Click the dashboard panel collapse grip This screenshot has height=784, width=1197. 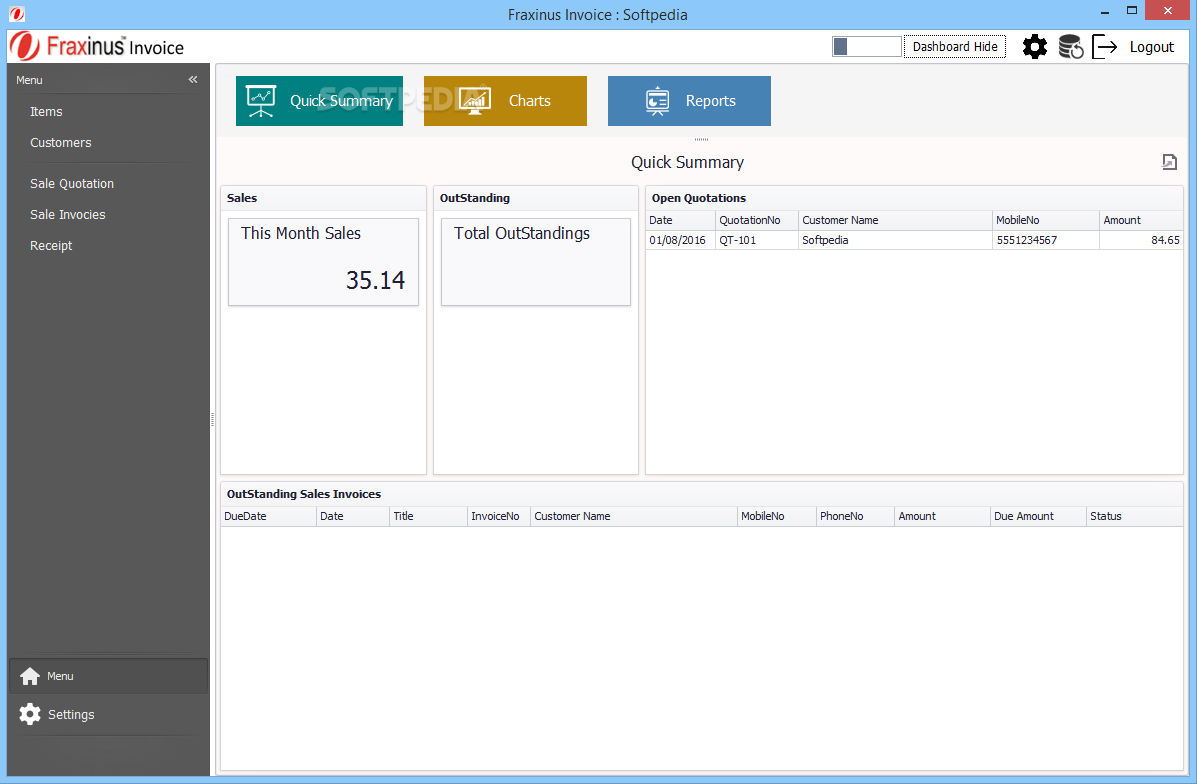click(702, 139)
